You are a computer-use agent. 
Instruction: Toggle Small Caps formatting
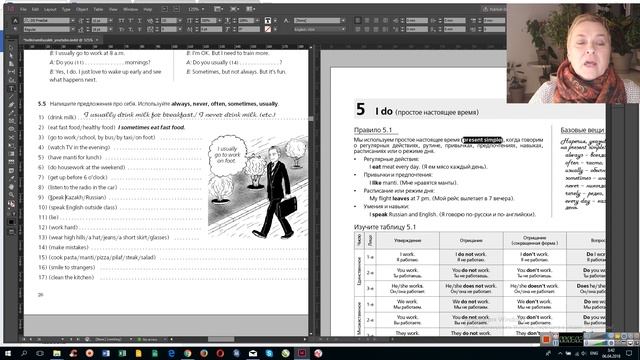click(x=122, y=29)
